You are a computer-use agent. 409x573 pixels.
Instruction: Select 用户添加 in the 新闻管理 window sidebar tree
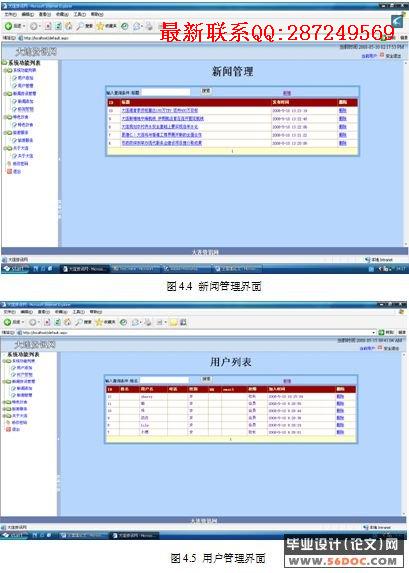tap(25, 78)
